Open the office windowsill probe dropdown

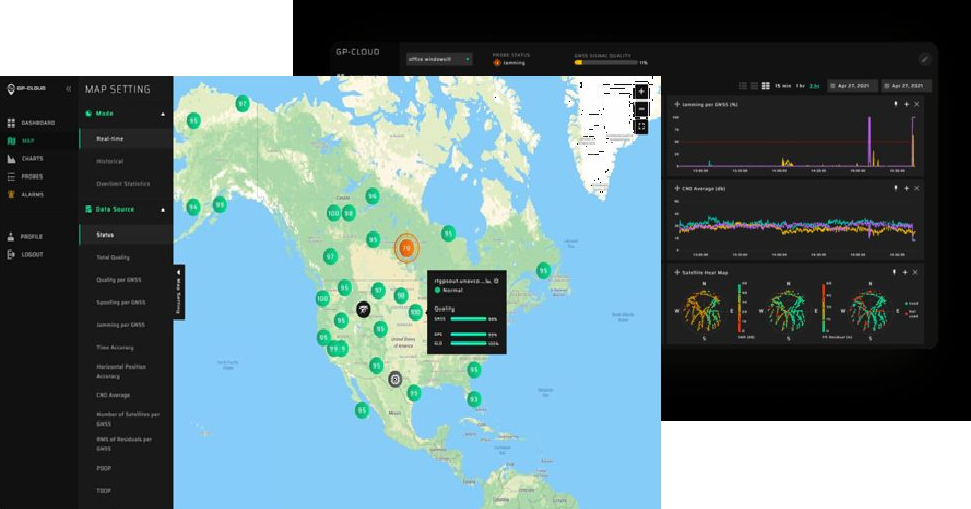438,59
